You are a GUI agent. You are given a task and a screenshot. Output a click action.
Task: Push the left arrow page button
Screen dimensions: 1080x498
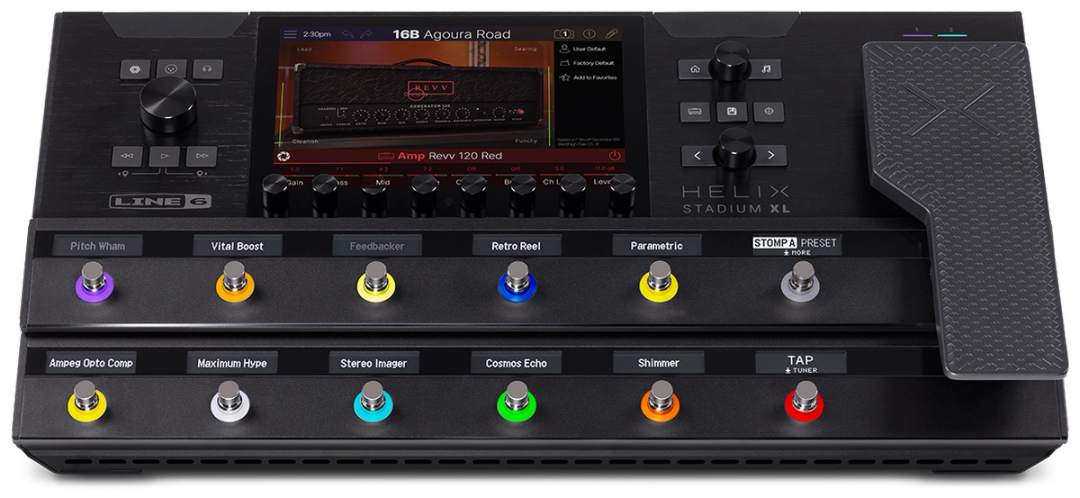(697, 155)
